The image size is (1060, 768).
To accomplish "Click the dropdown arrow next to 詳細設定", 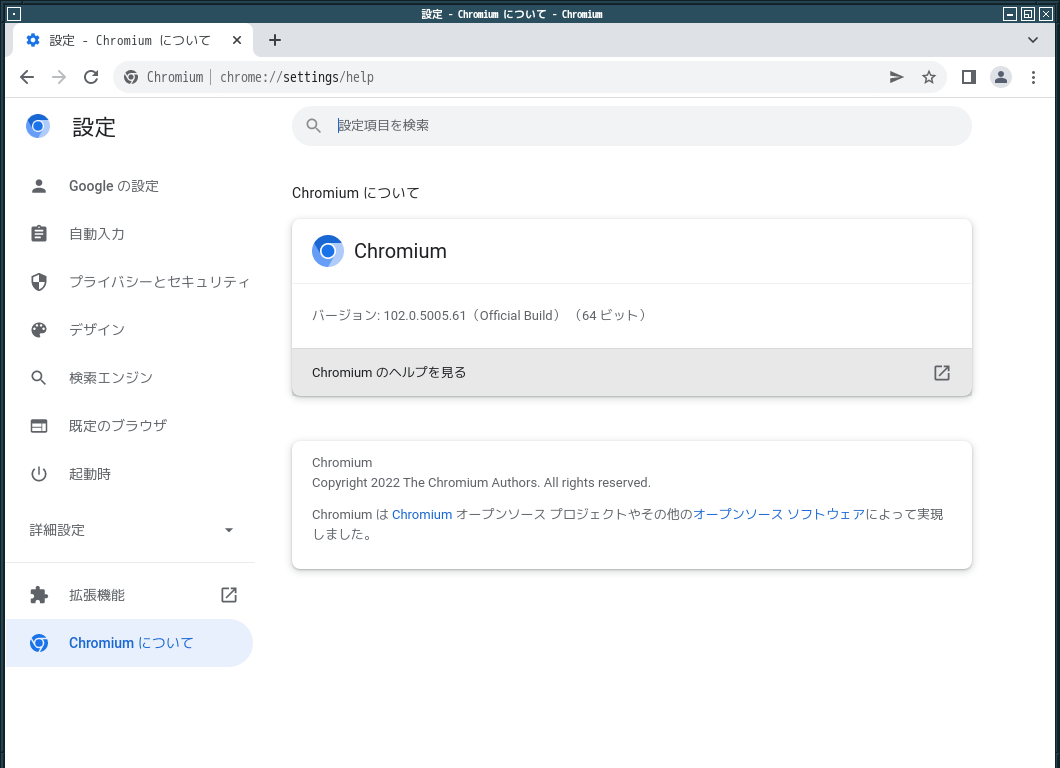I will [228, 530].
